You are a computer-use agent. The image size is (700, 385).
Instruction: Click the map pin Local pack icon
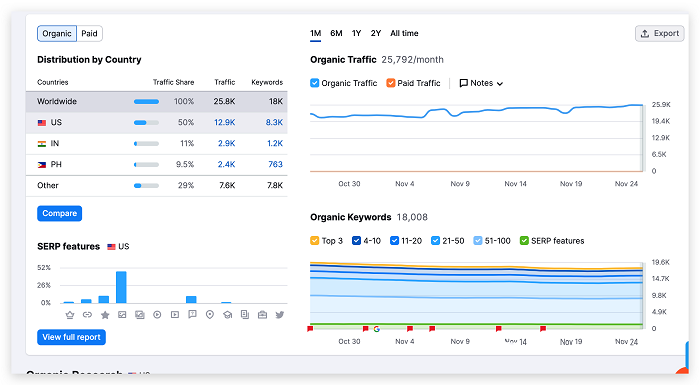(x=210, y=315)
